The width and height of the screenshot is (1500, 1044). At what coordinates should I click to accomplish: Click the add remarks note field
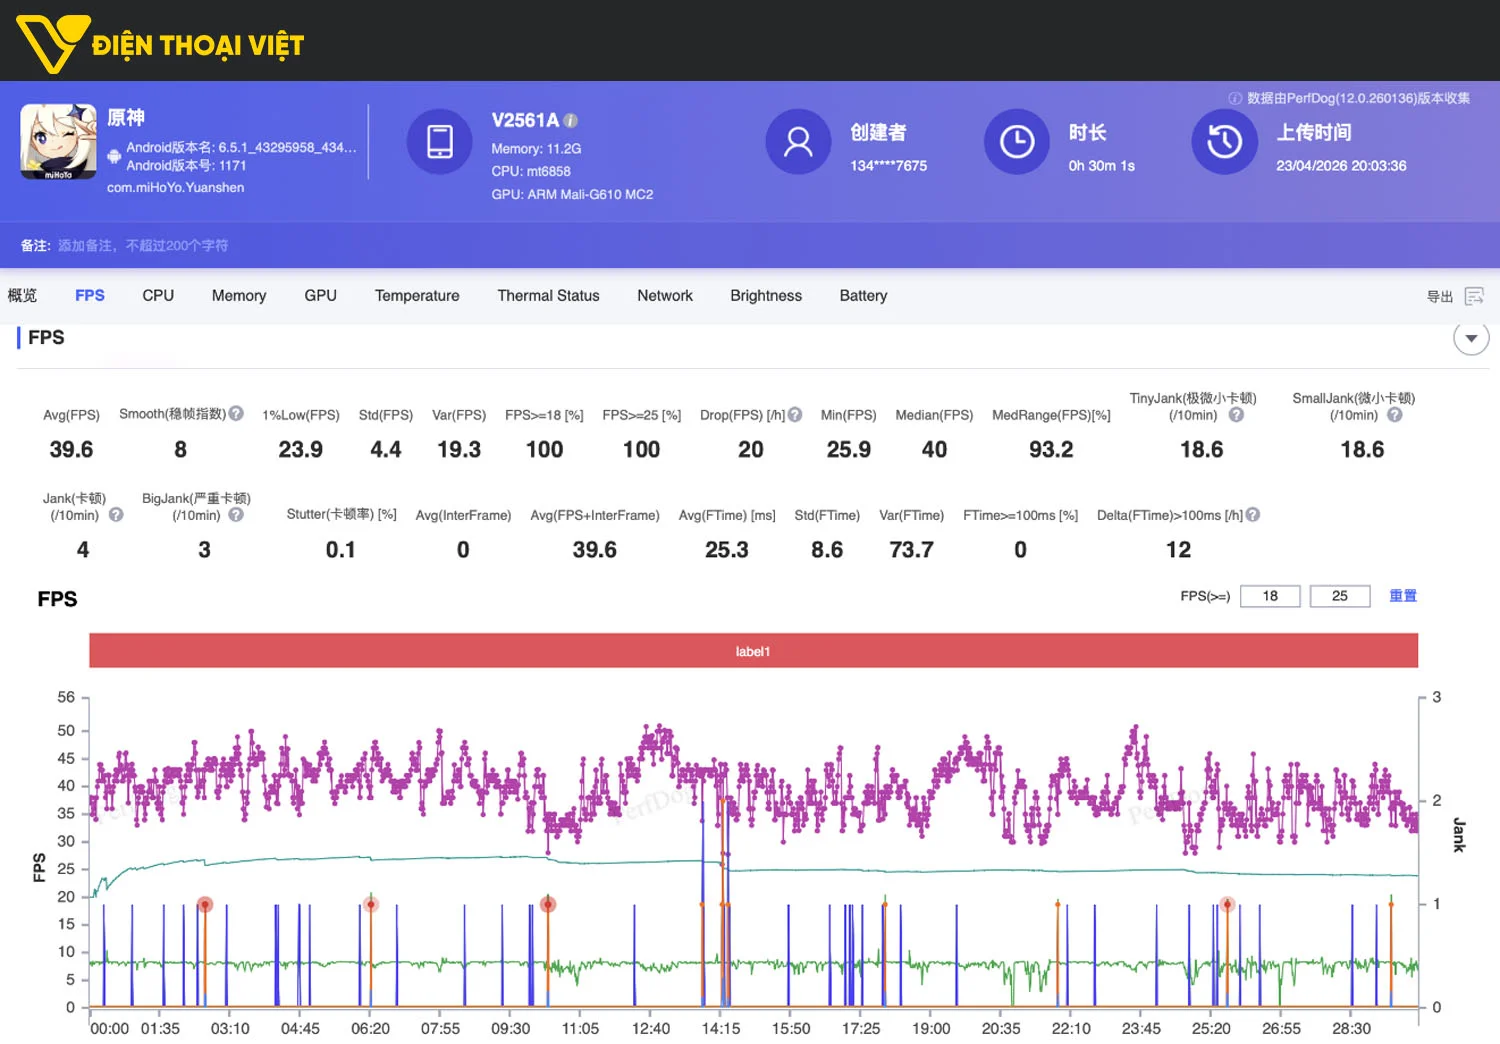(x=143, y=246)
